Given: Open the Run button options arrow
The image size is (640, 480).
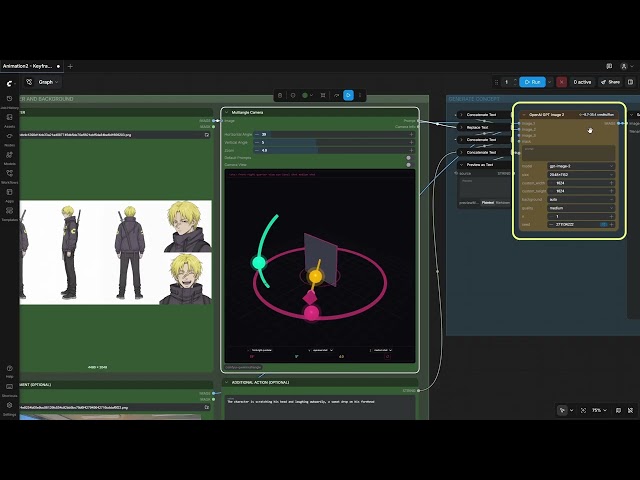Looking at the screenshot, I should (x=549, y=82).
